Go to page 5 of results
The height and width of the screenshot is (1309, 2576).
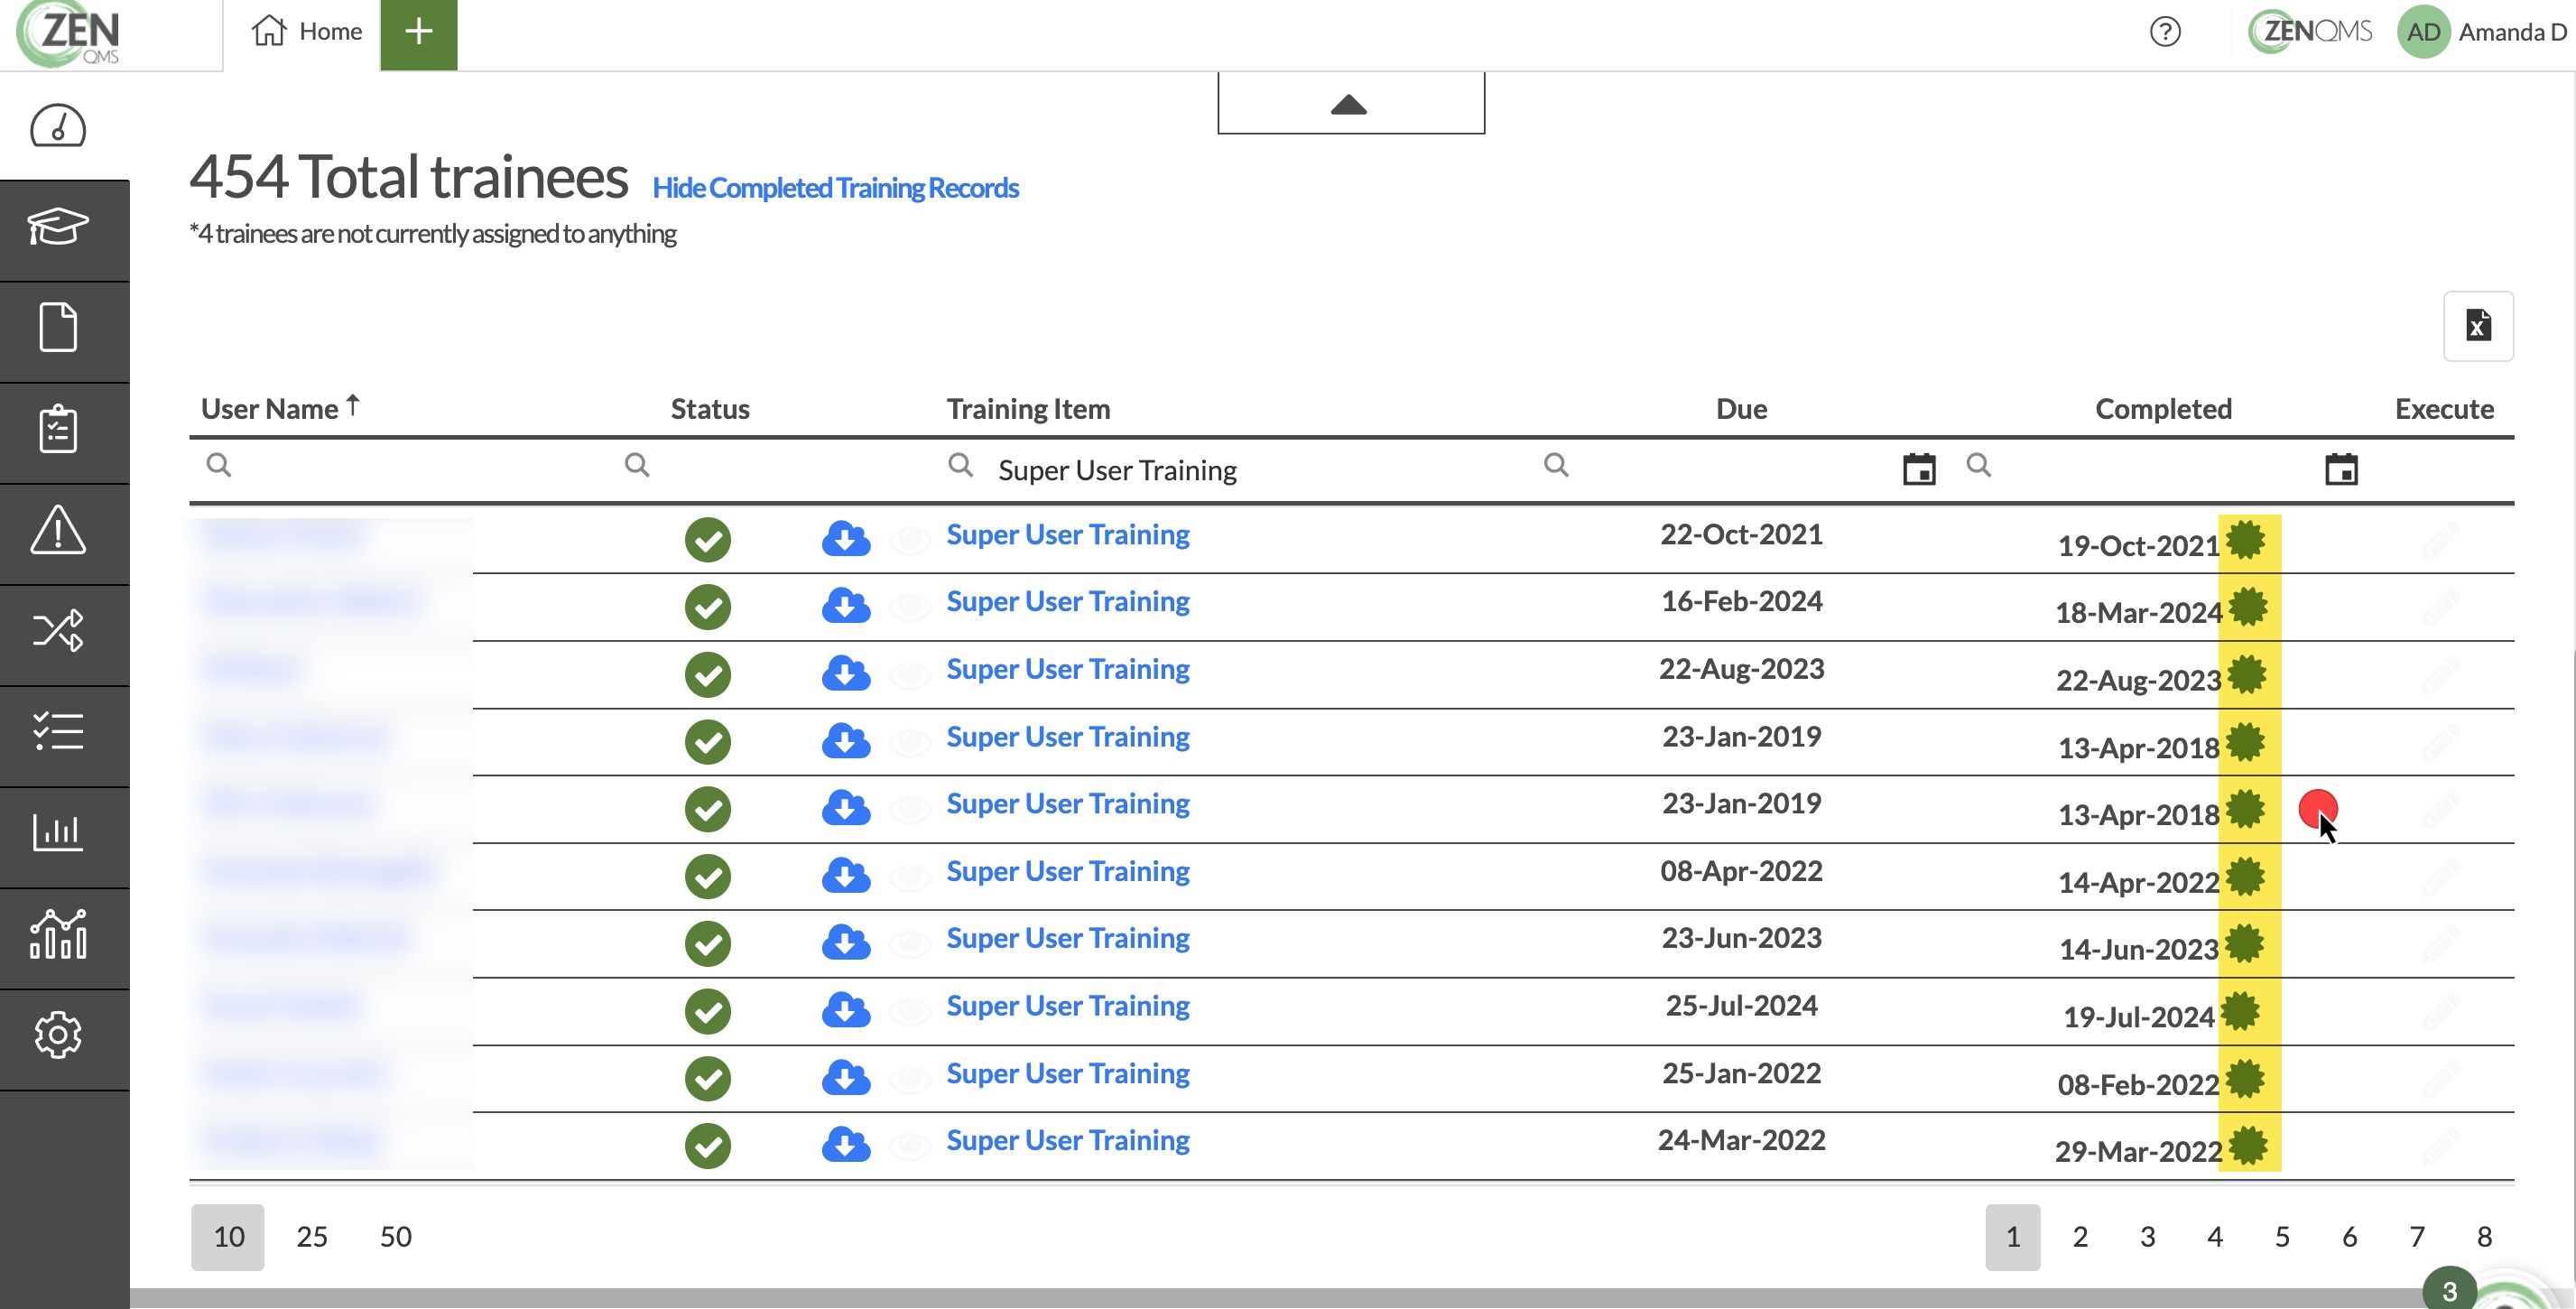[2282, 1237]
